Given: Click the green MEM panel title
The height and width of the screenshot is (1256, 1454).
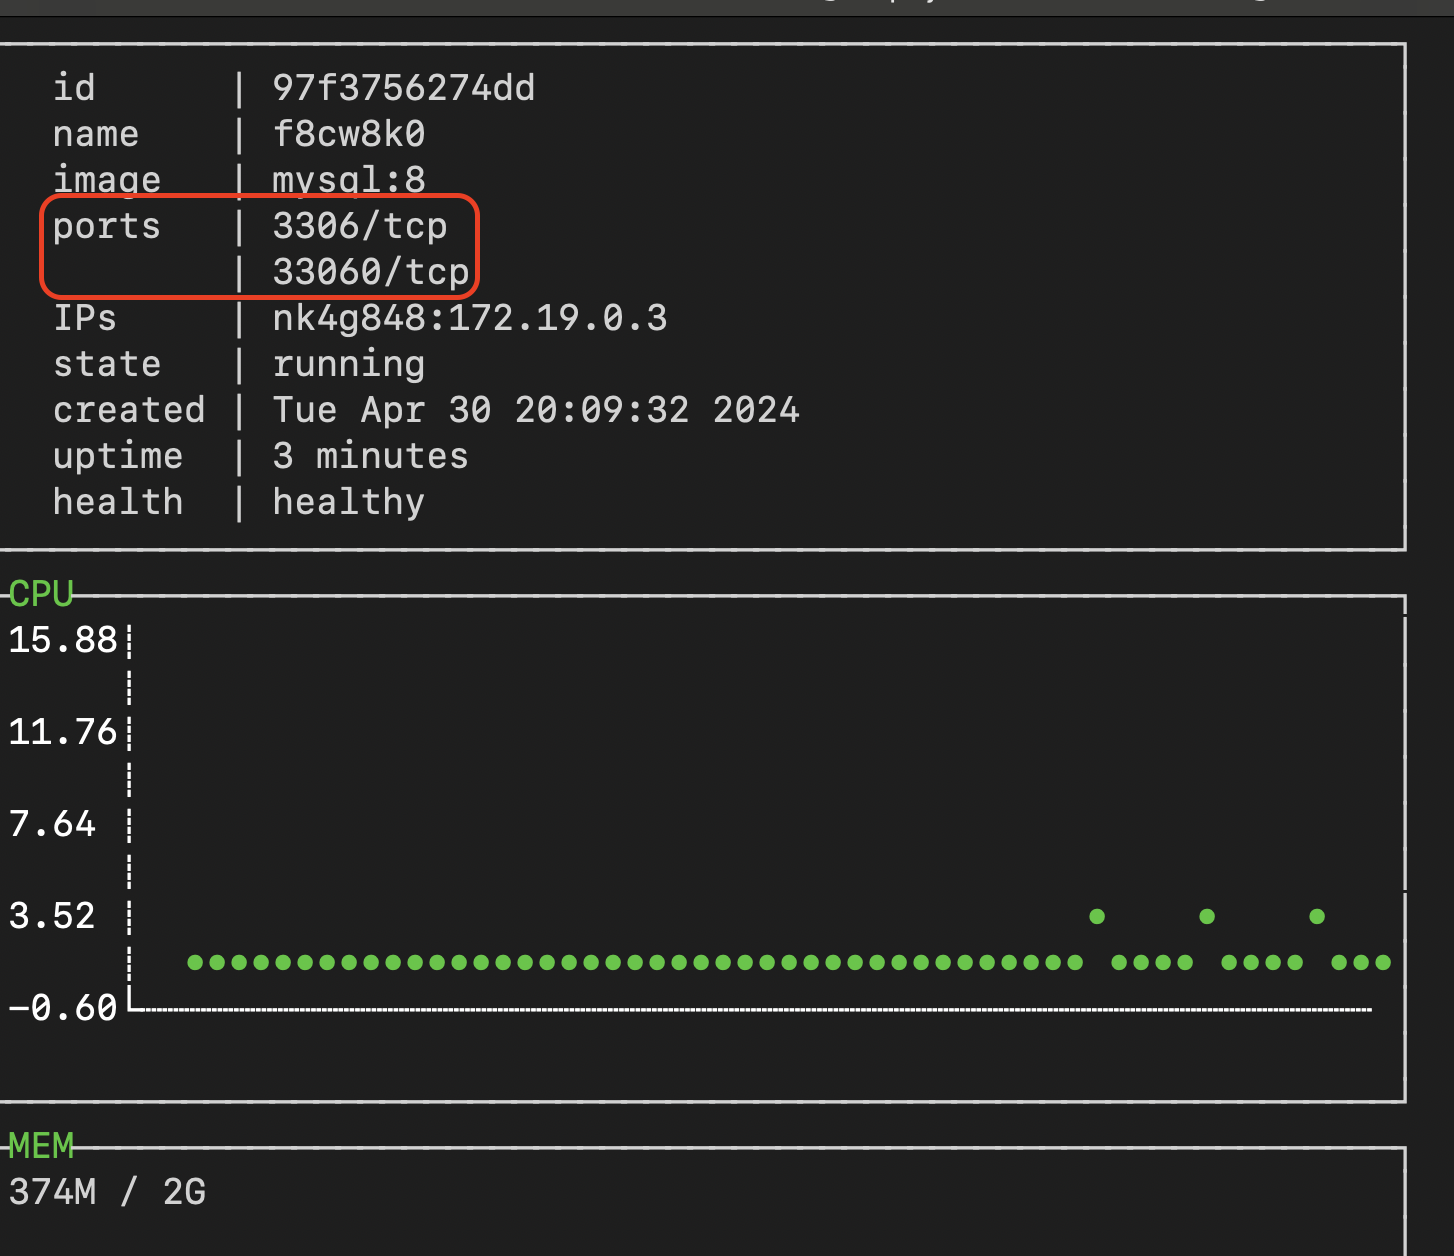Looking at the screenshot, I should click(x=41, y=1146).
